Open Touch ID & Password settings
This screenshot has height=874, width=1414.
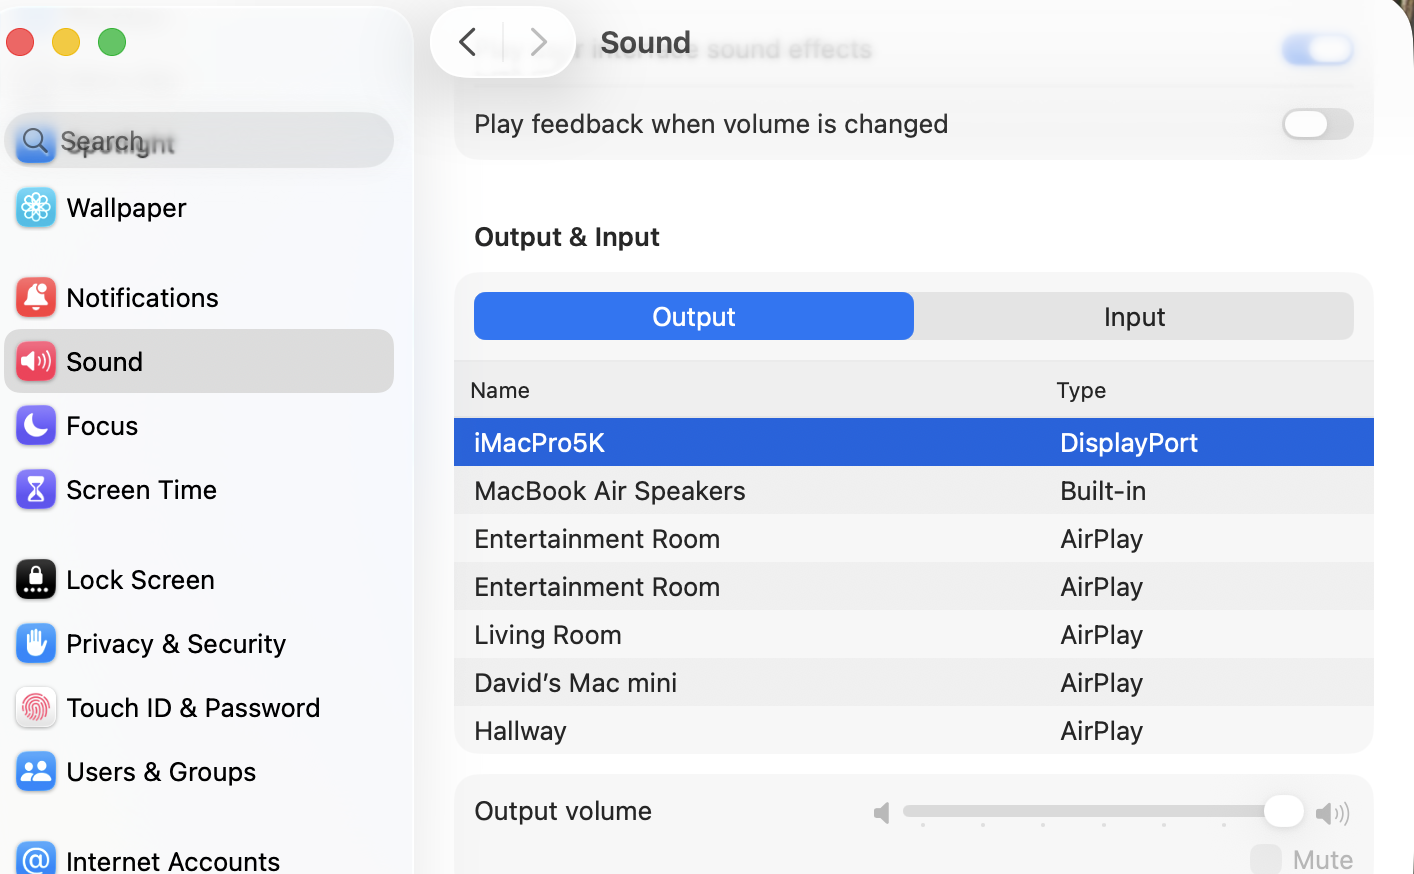pyautogui.click(x=199, y=708)
